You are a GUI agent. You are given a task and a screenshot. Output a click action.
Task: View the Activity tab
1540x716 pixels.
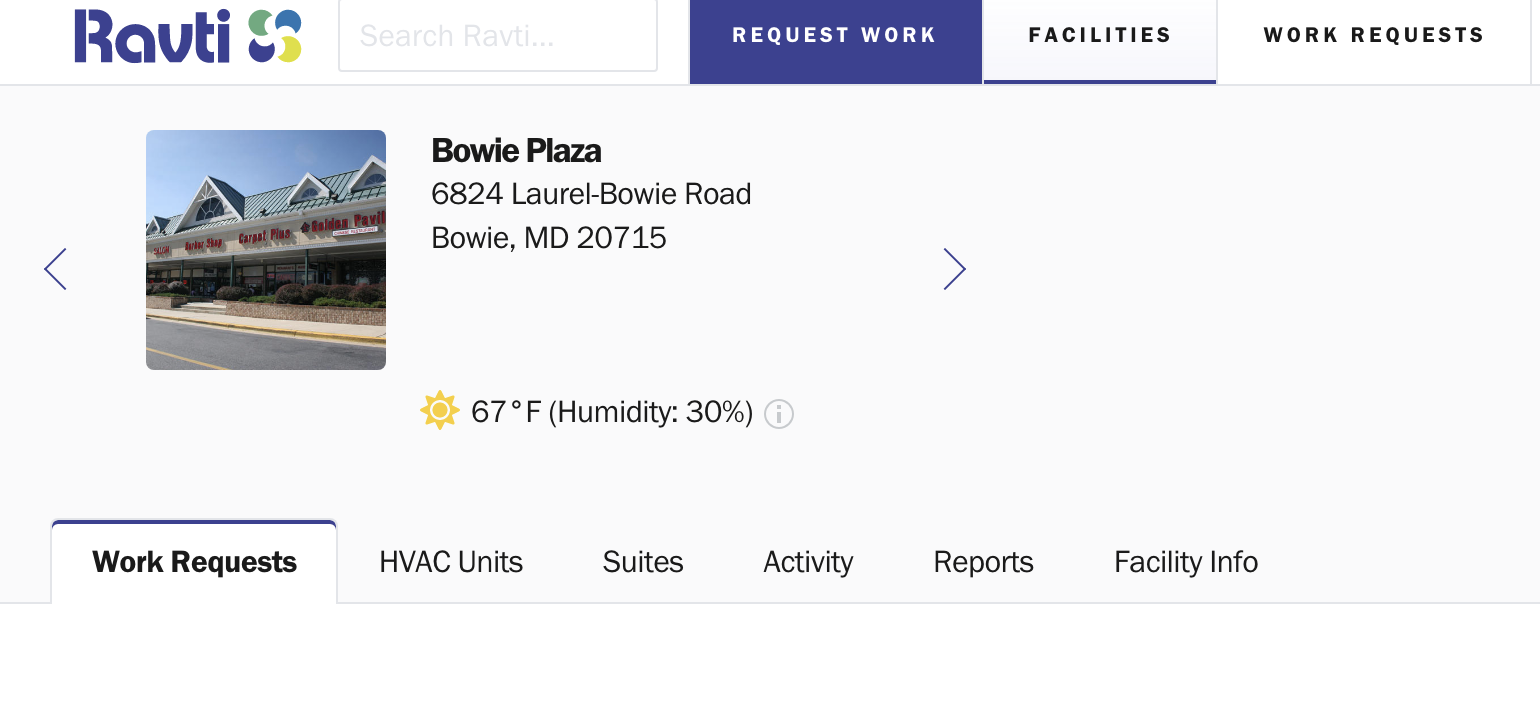point(808,562)
